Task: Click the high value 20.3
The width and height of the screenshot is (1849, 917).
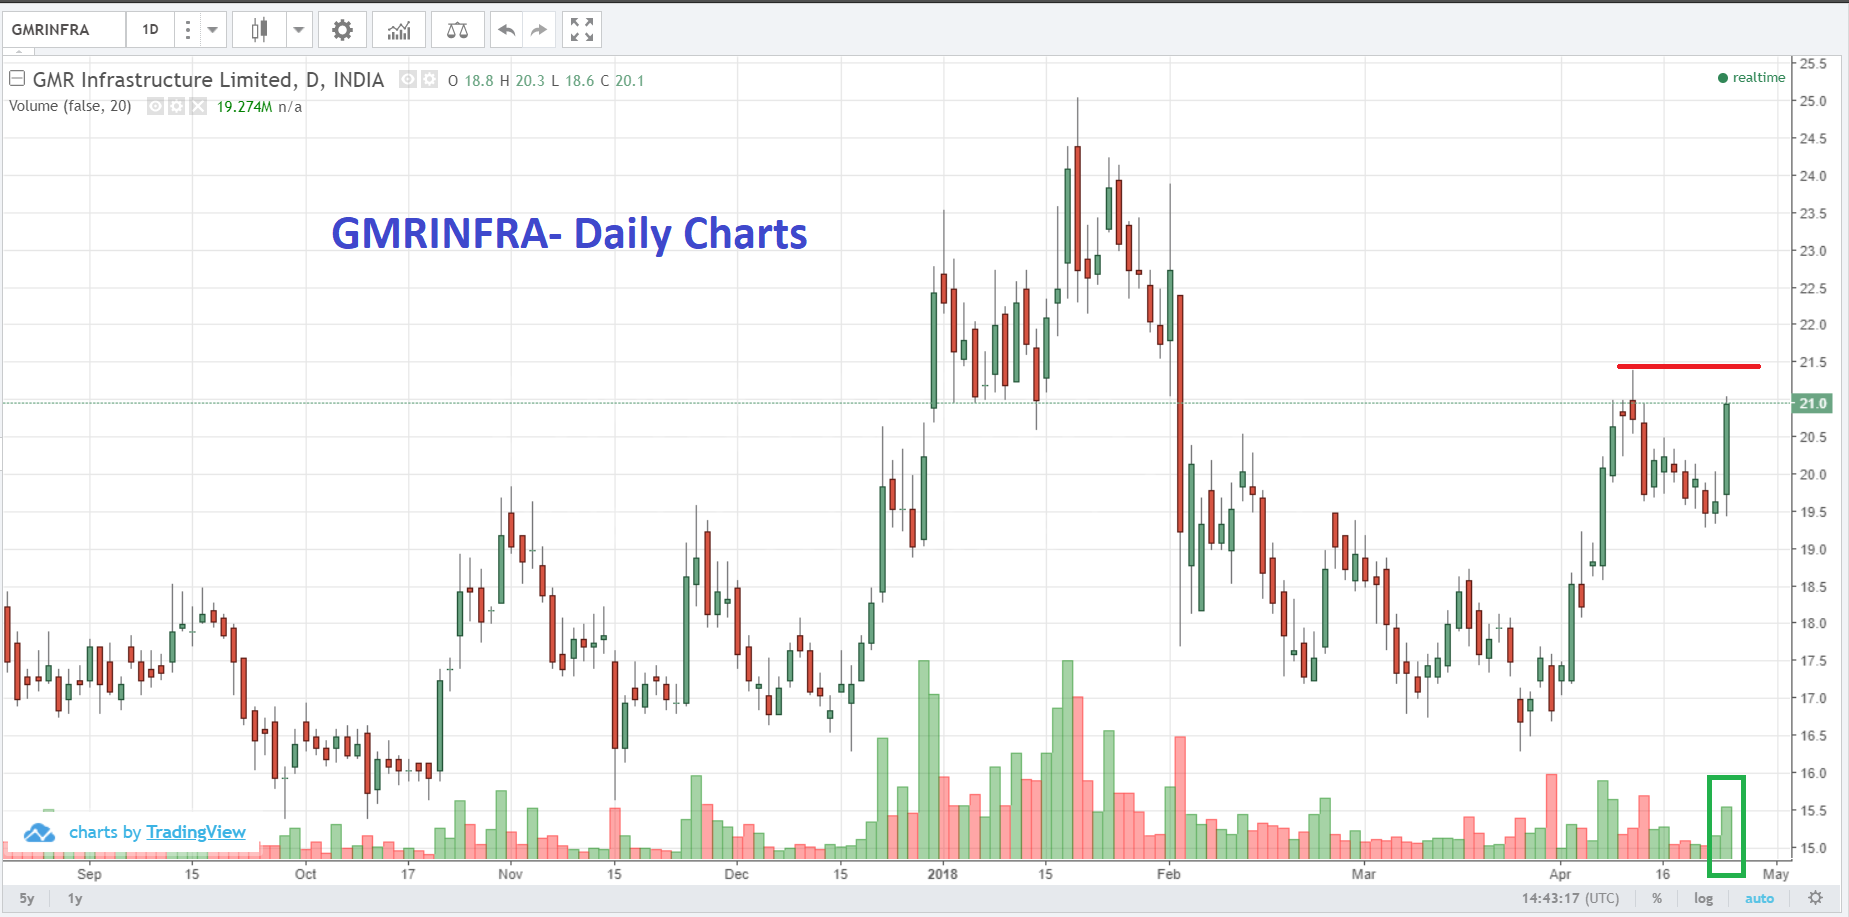Action: coord(530,81)
